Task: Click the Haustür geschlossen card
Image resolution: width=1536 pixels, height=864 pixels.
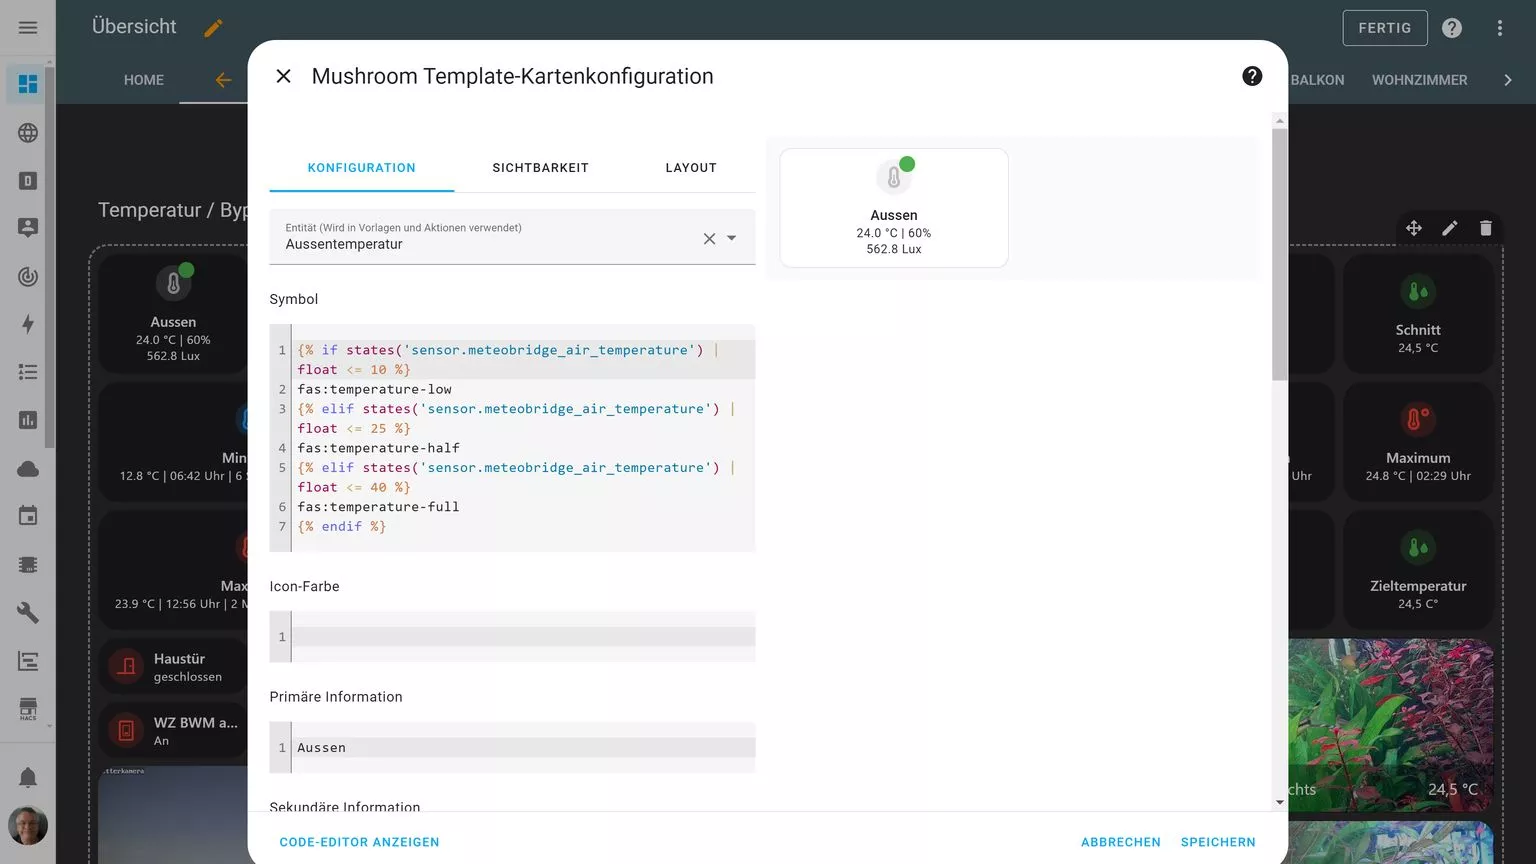Action: [173, 667]
